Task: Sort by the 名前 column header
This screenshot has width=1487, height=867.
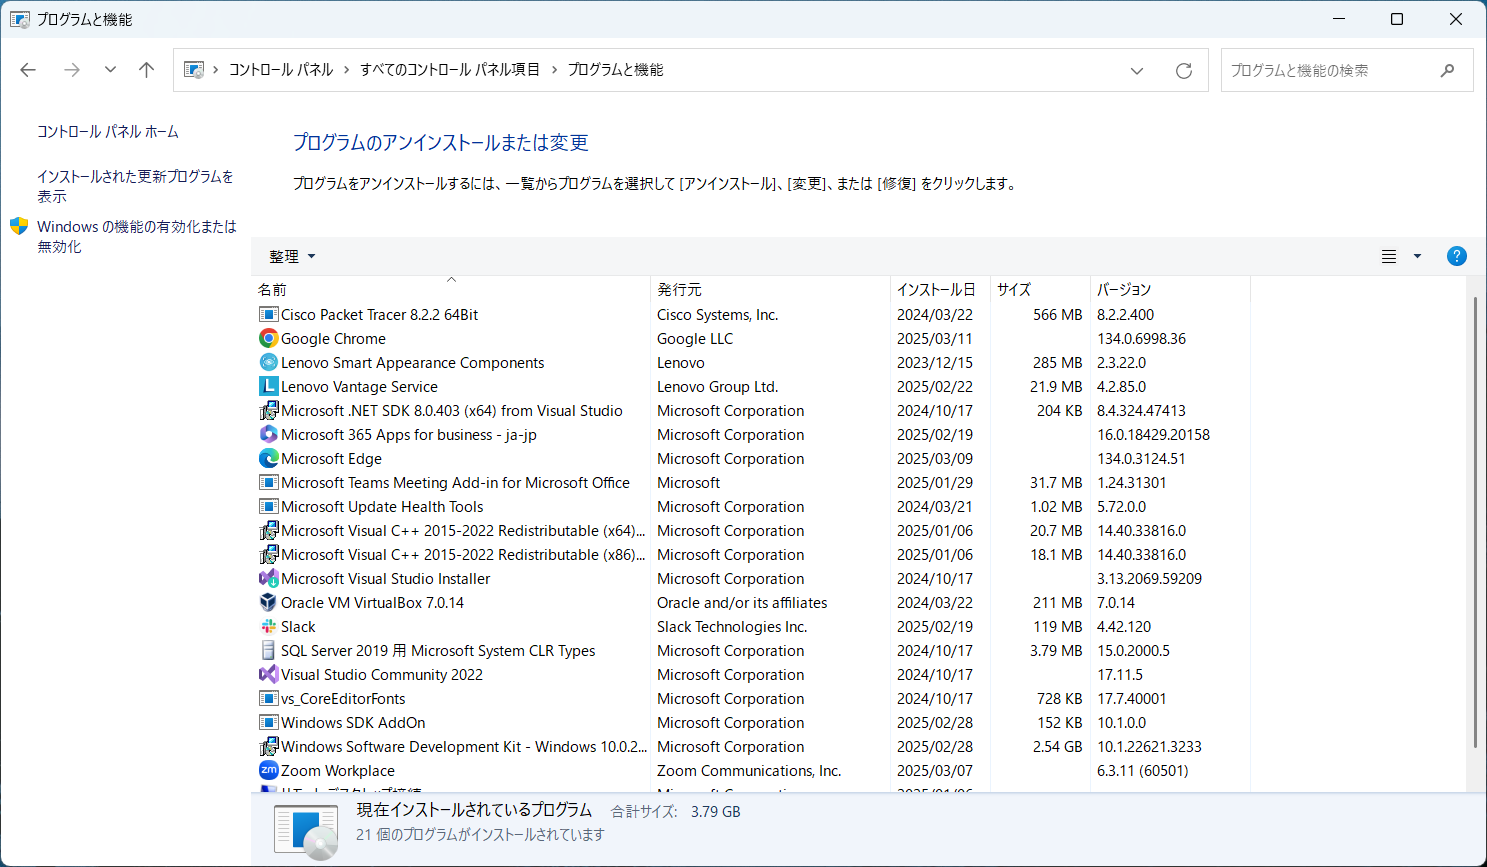Action: [x=451, y=289]
